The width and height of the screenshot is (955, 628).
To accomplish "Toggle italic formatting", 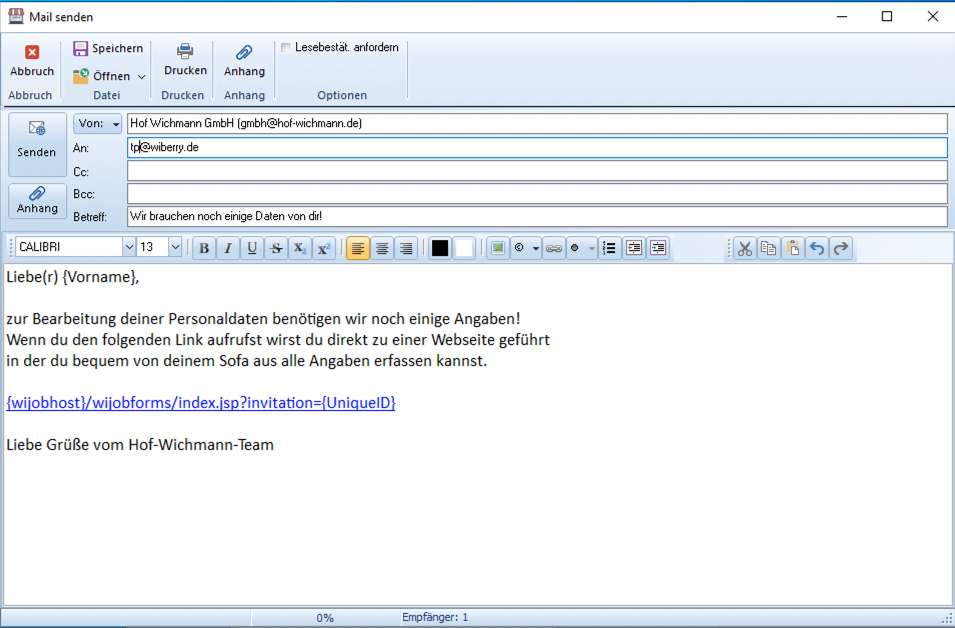I will (x=228, y=249).
